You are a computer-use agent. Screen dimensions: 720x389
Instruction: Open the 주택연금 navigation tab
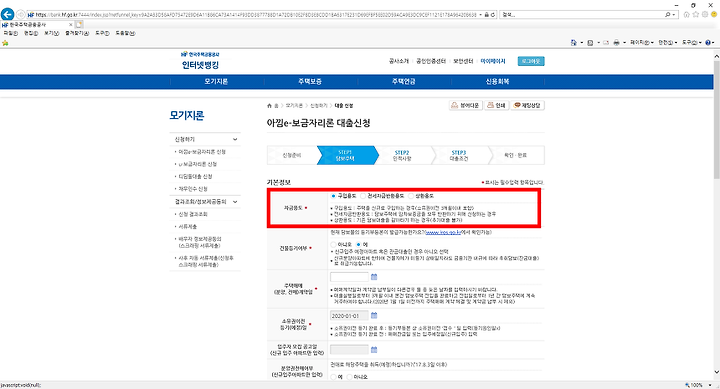pos(404,82)
